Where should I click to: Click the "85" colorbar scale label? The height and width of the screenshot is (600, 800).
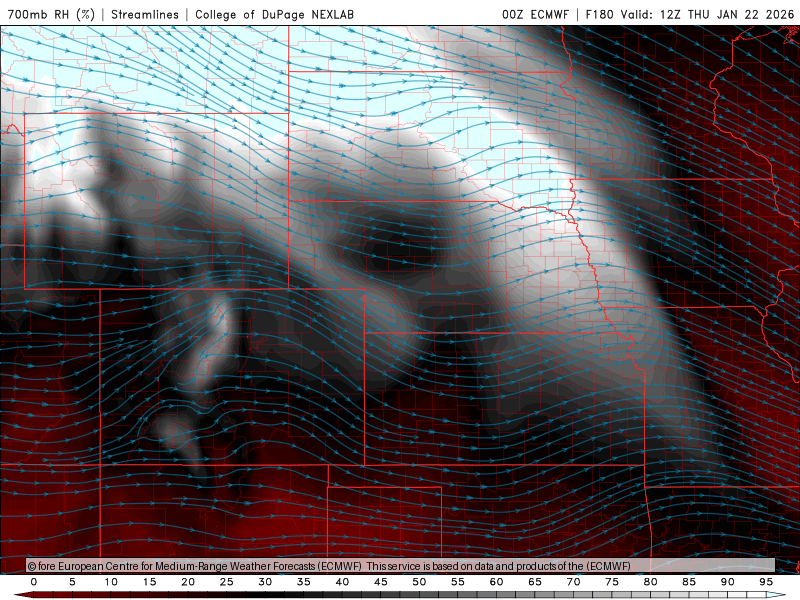click(x=689, y=582)
